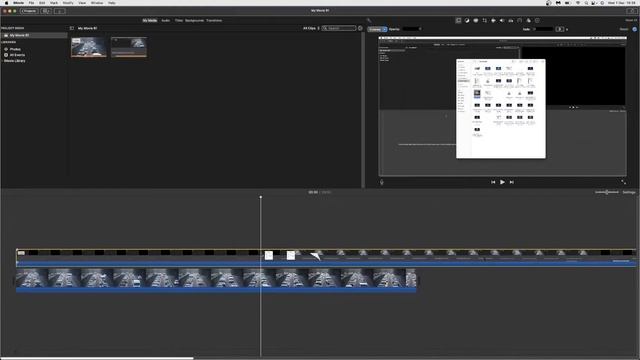Click the search field in media browser

pos(339,28)
